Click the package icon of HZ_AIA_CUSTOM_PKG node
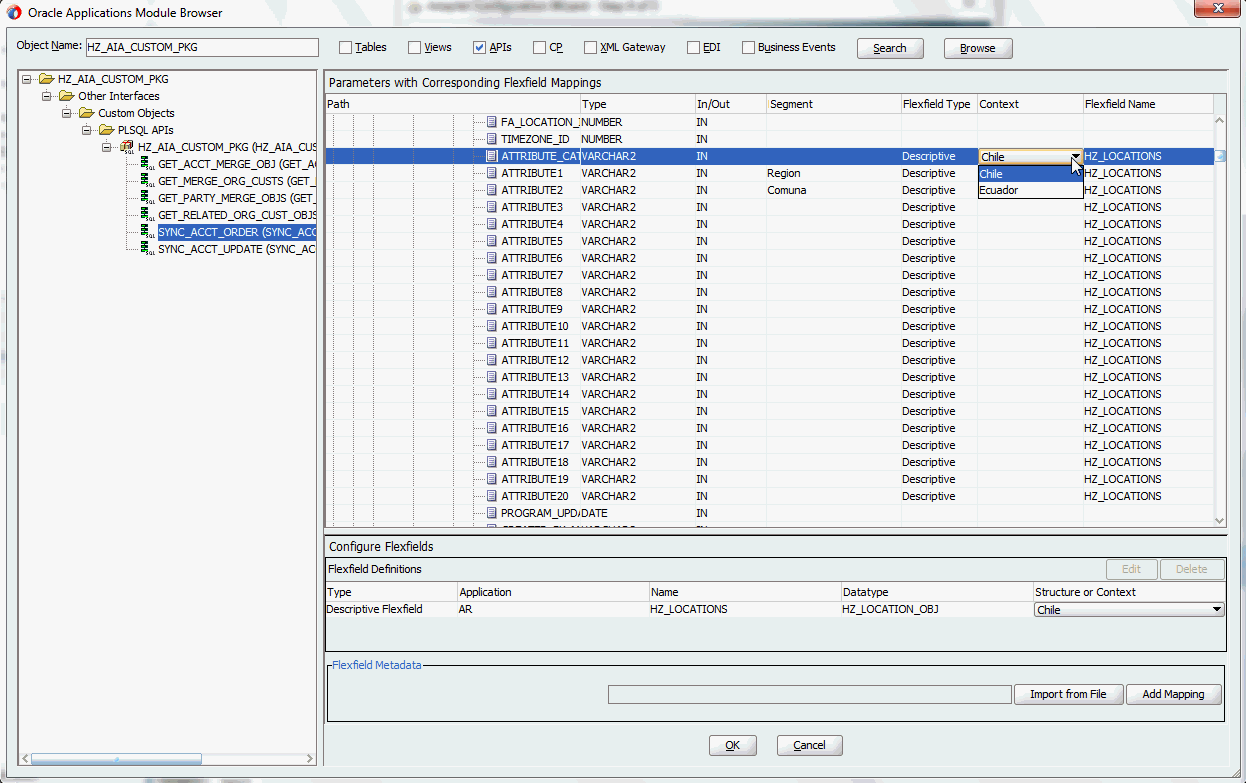Screen dimensions: 1246x783 [127, 147]
